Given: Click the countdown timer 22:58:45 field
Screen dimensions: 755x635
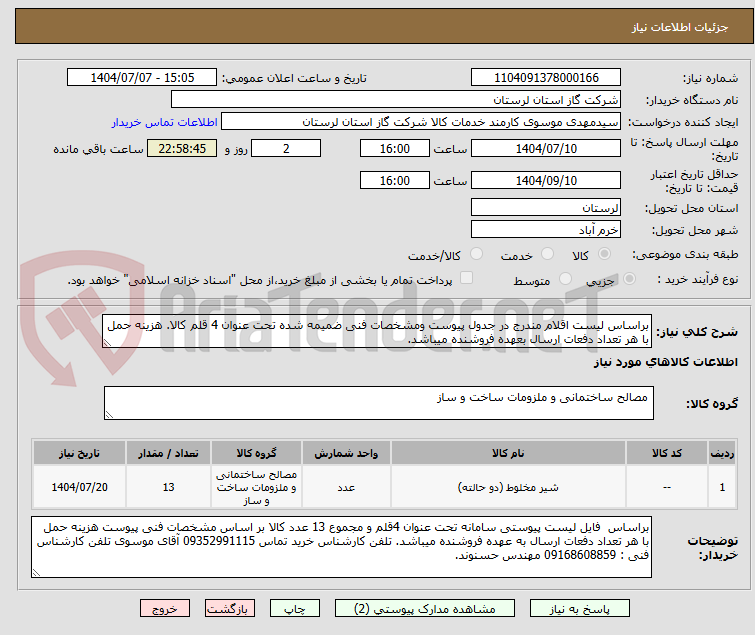Looking at the screenshot, I should 182,148.
